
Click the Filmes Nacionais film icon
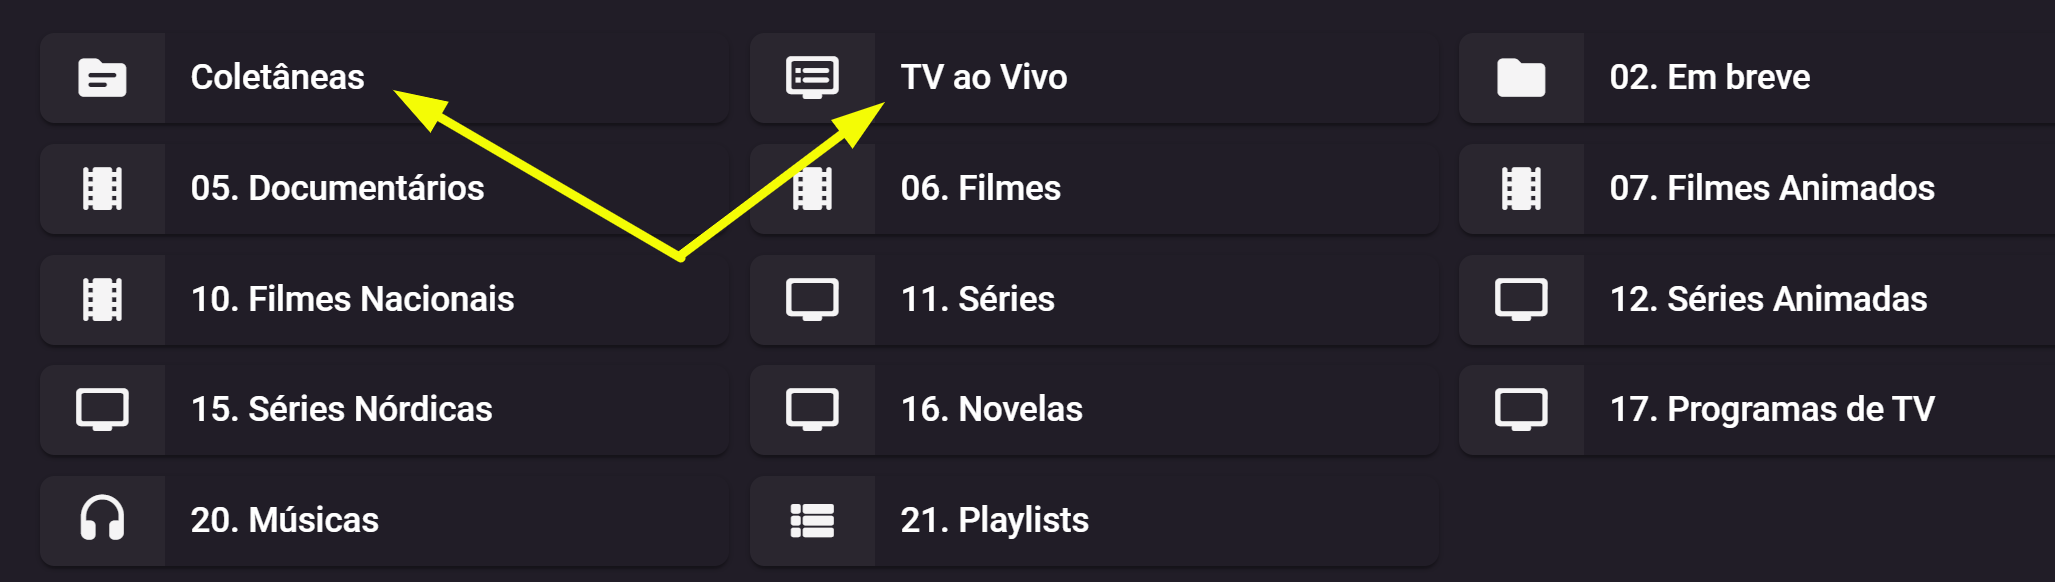tap(102, 300)
